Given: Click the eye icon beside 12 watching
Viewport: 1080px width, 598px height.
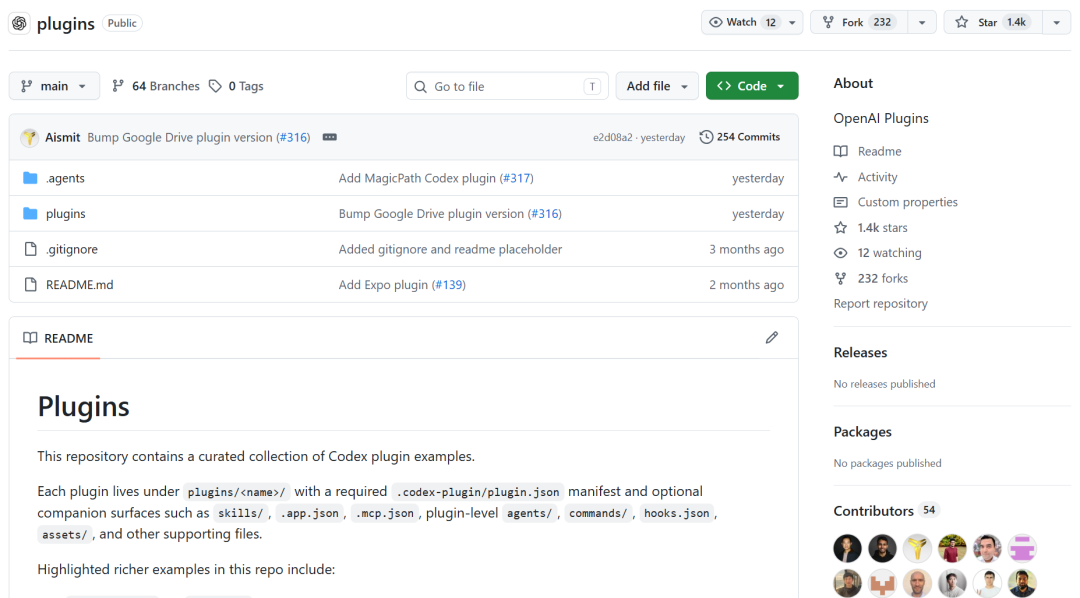Looking at the screenshot, I should pos(840,253).
